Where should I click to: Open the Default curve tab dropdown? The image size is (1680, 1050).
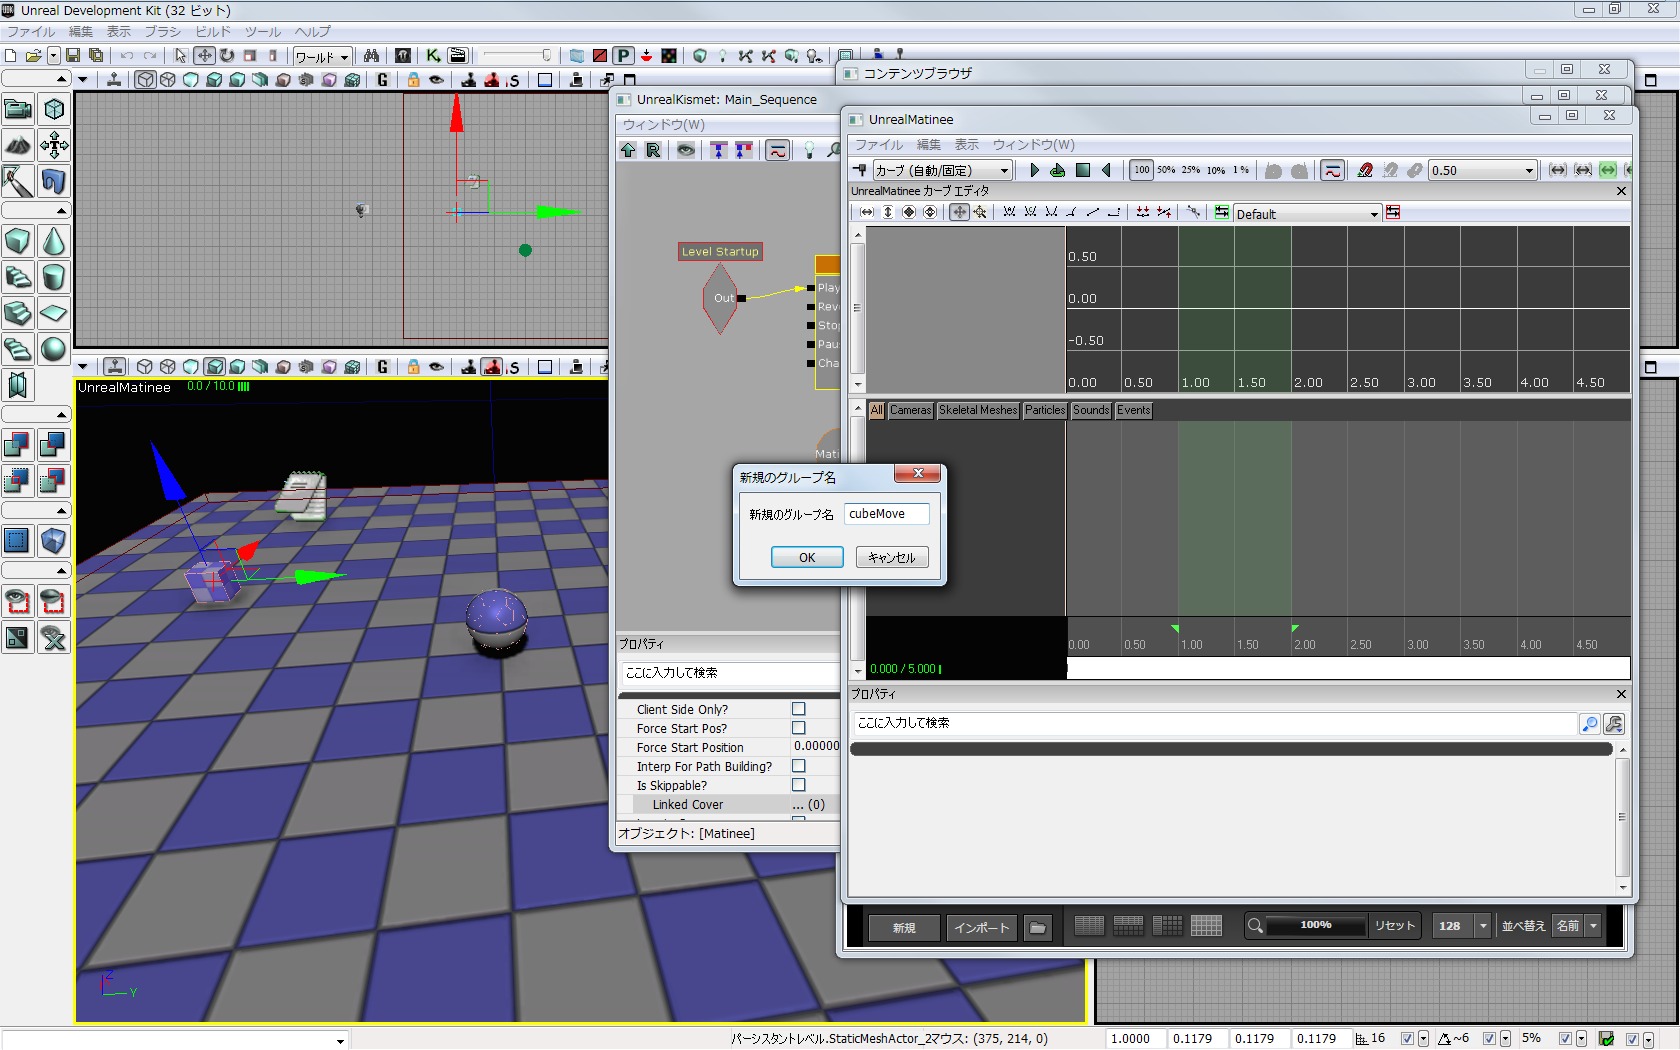point(1373,214)
